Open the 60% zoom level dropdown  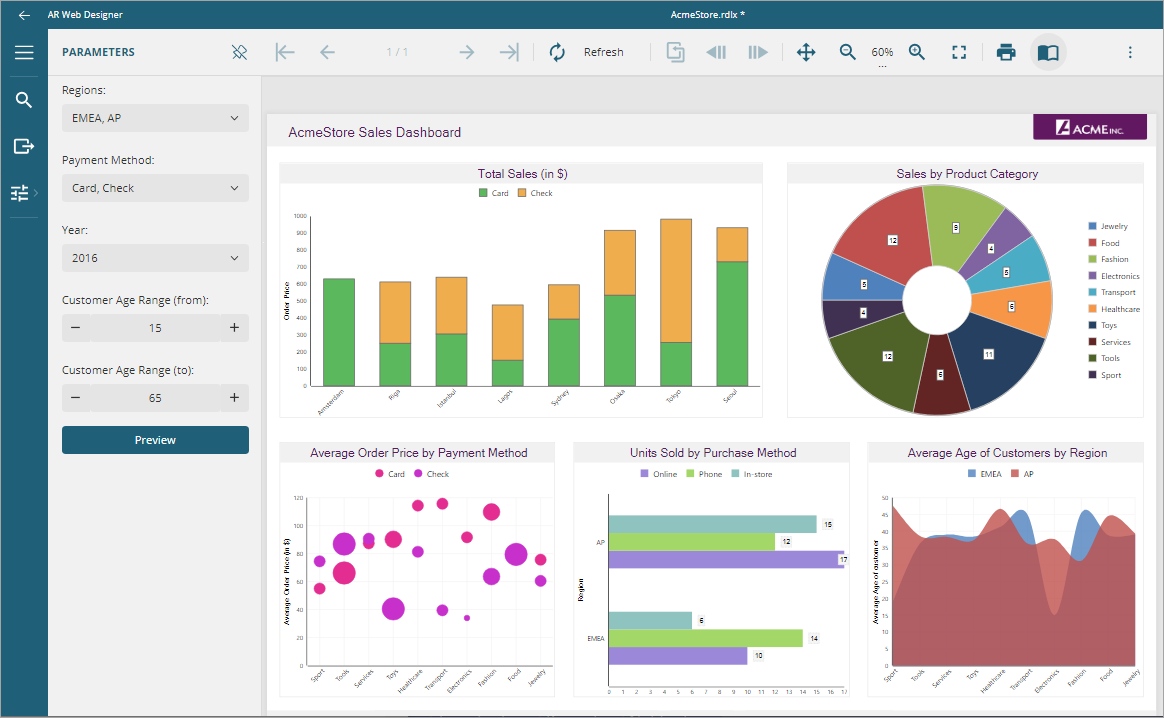(x=882, y=53)
